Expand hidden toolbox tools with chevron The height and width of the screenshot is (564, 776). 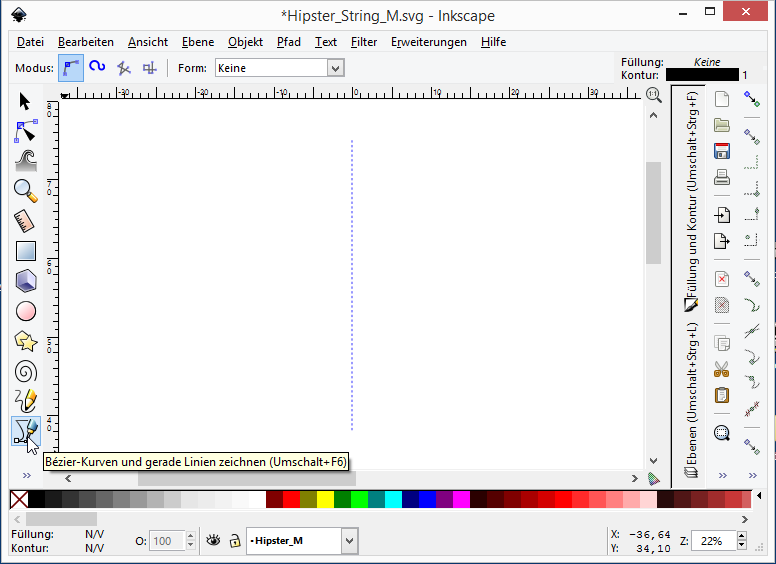tap(26, 475)
